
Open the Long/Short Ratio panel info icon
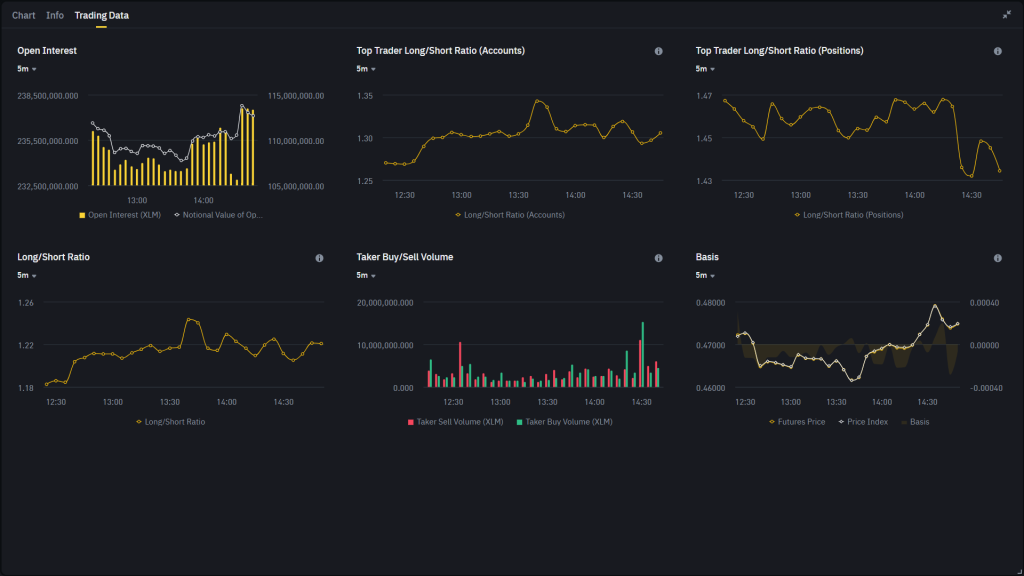point(319,257)
